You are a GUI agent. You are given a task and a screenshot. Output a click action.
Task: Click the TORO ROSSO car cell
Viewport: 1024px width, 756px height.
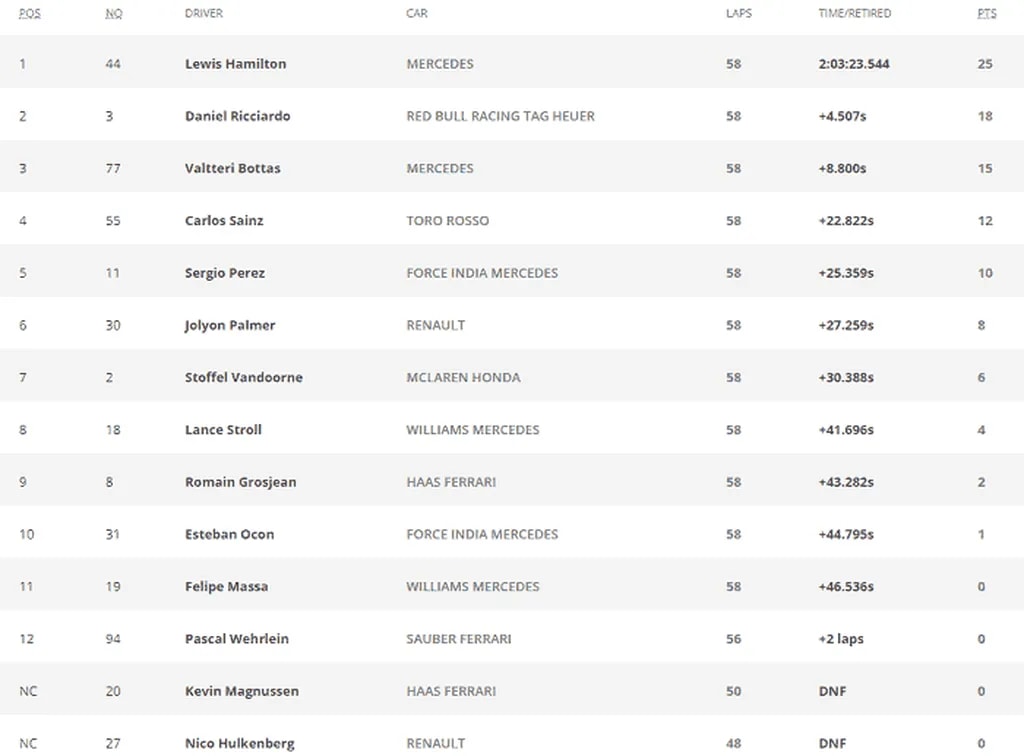pos(447,221)
